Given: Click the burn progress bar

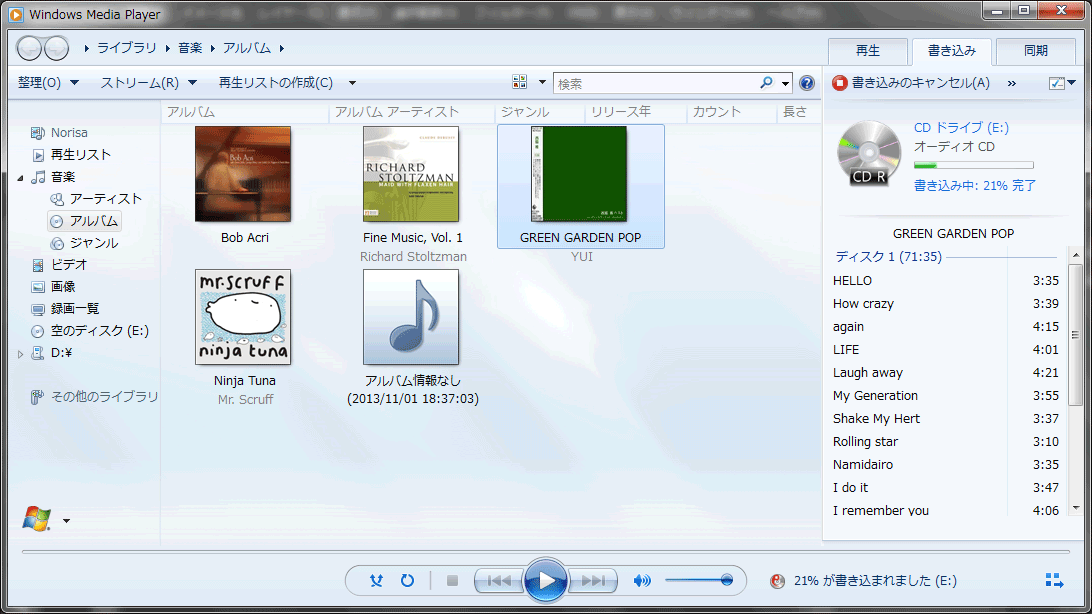Looking at the screenshot, I should tap(974, 165).
